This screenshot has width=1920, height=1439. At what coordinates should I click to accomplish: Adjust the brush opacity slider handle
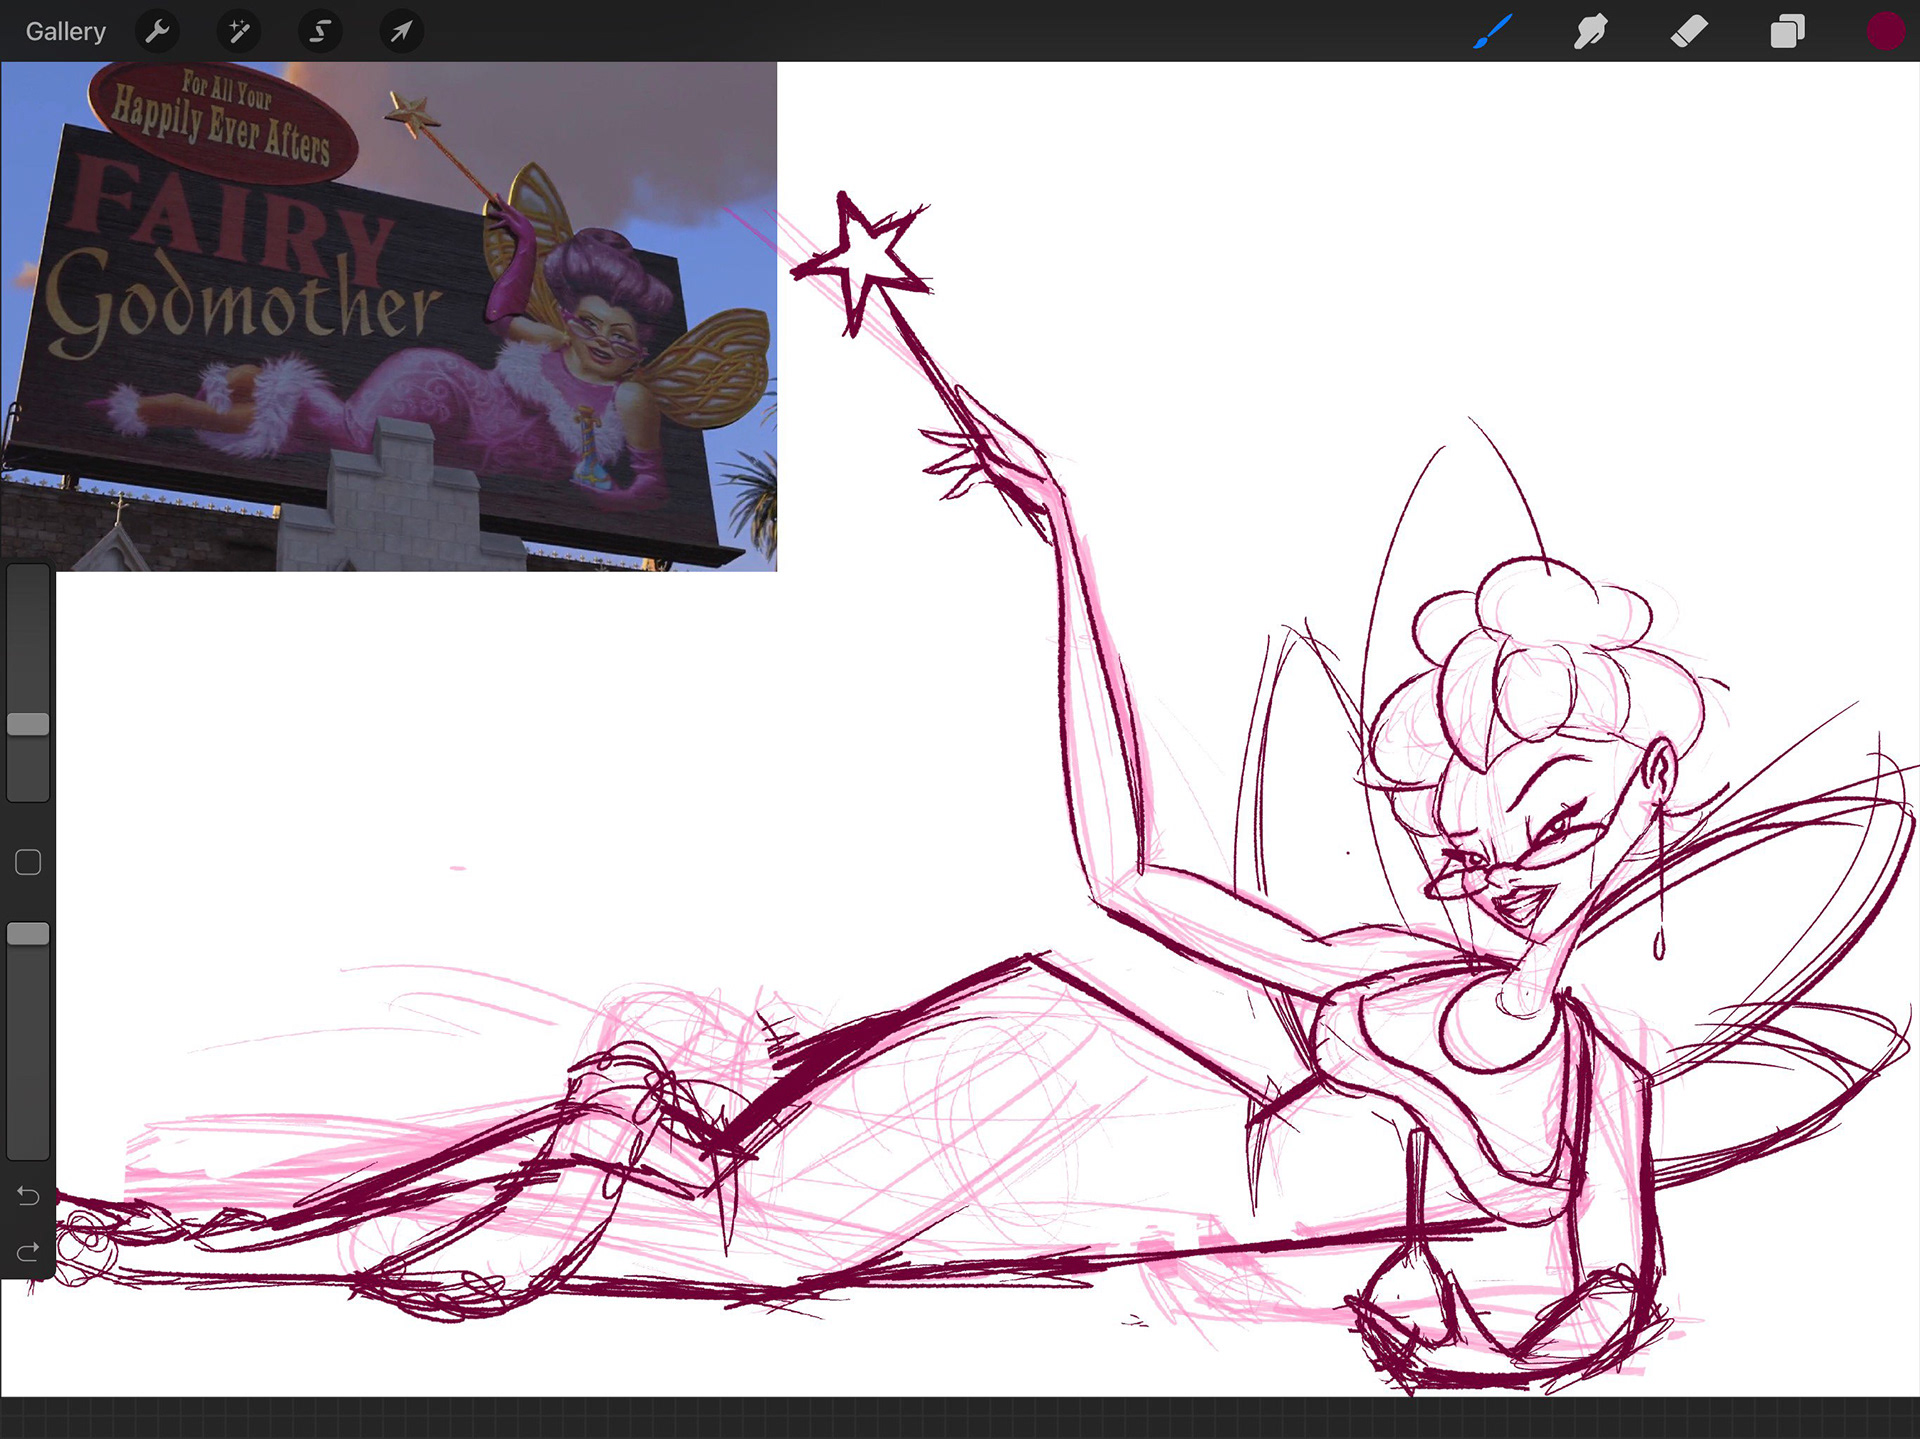[28, 934]
